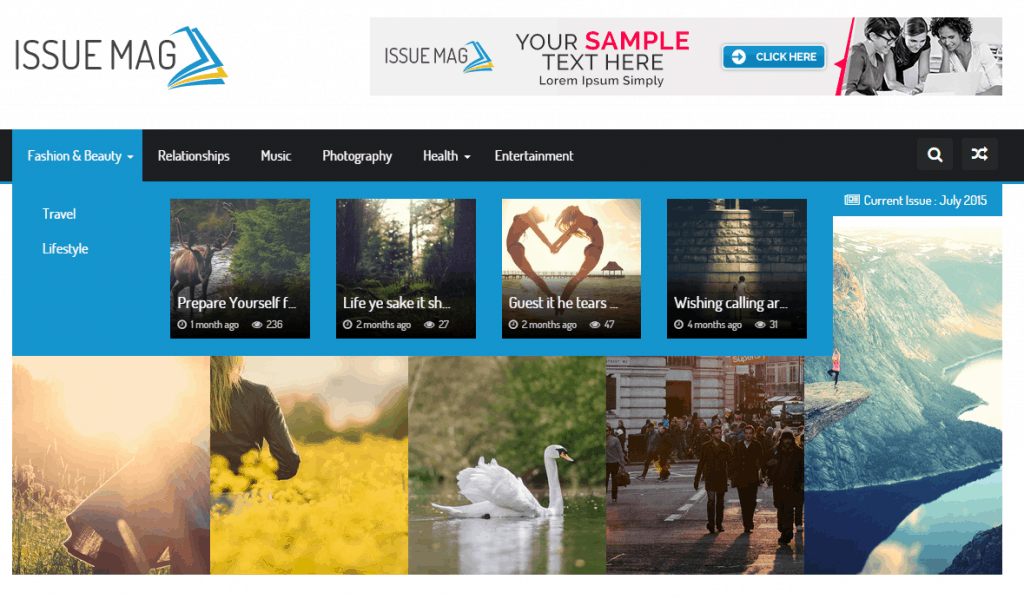The width and height of the screenshot is (1024, 599).
Task: Click the eye views icon showing 236
Action: pyautogui.click(x=257, y=325)
